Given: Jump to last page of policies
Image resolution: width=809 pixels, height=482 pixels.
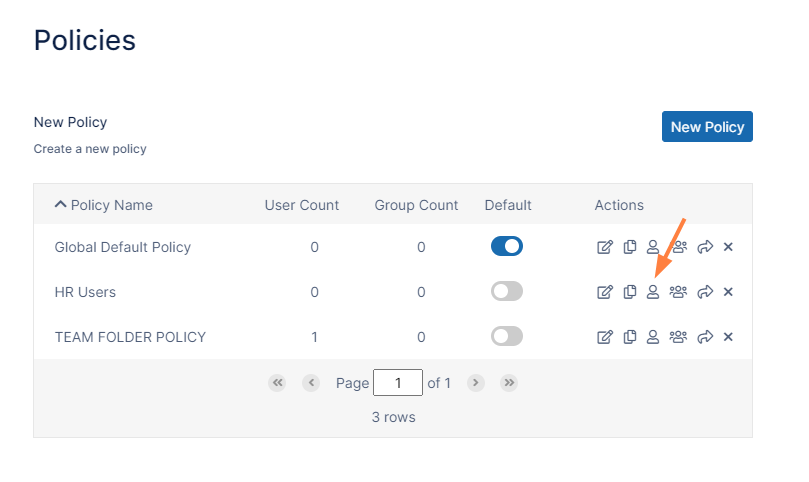Looking at the screenshot, I should (509, 383).
